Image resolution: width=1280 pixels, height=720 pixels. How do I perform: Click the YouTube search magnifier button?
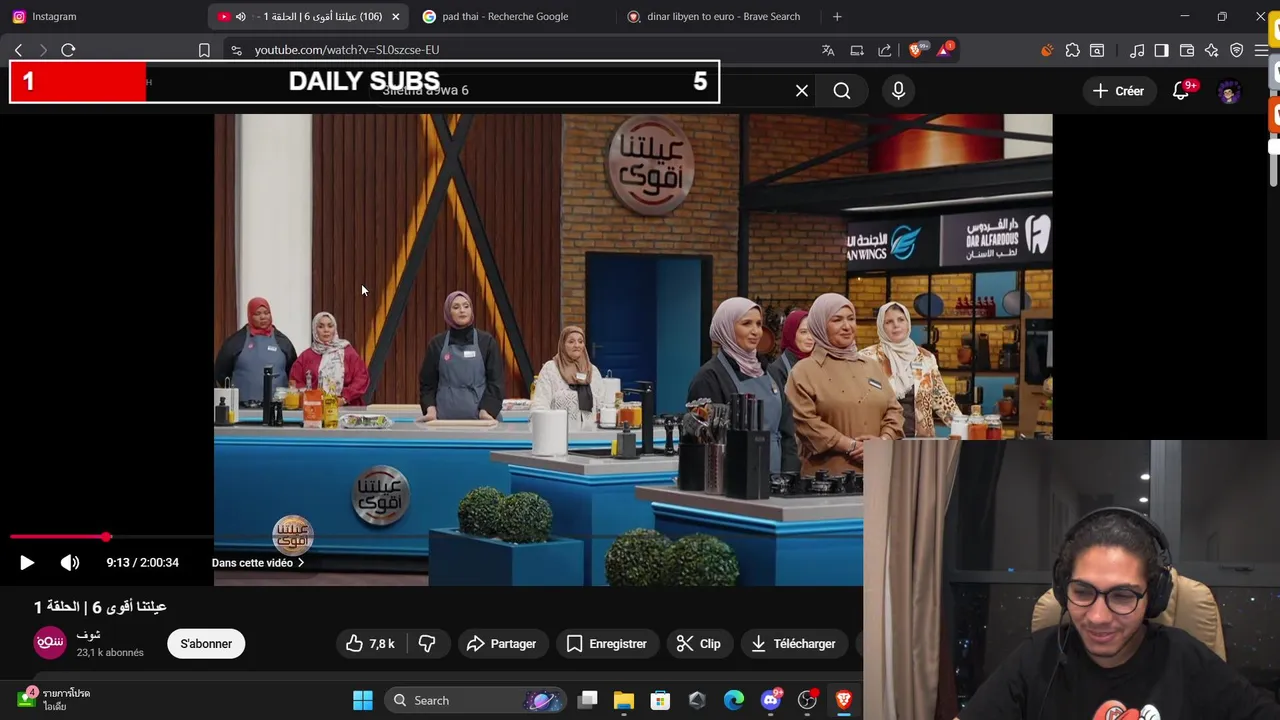point(842,91)
